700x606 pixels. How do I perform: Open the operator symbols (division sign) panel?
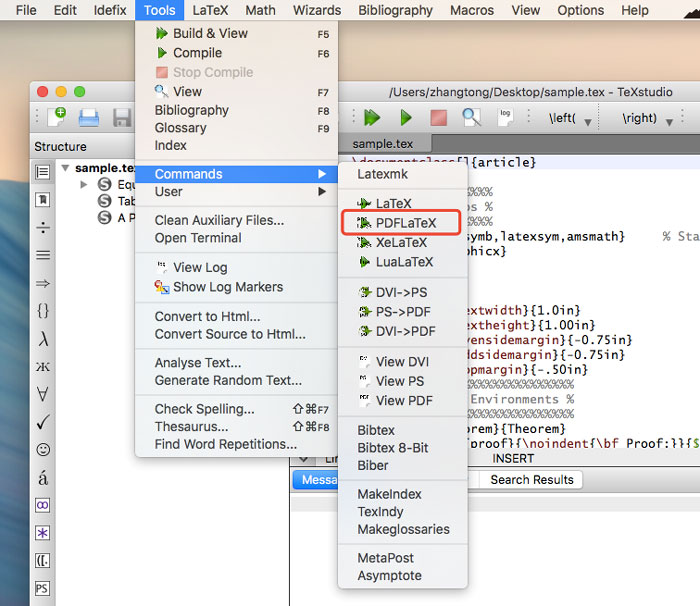pos(43,228)
